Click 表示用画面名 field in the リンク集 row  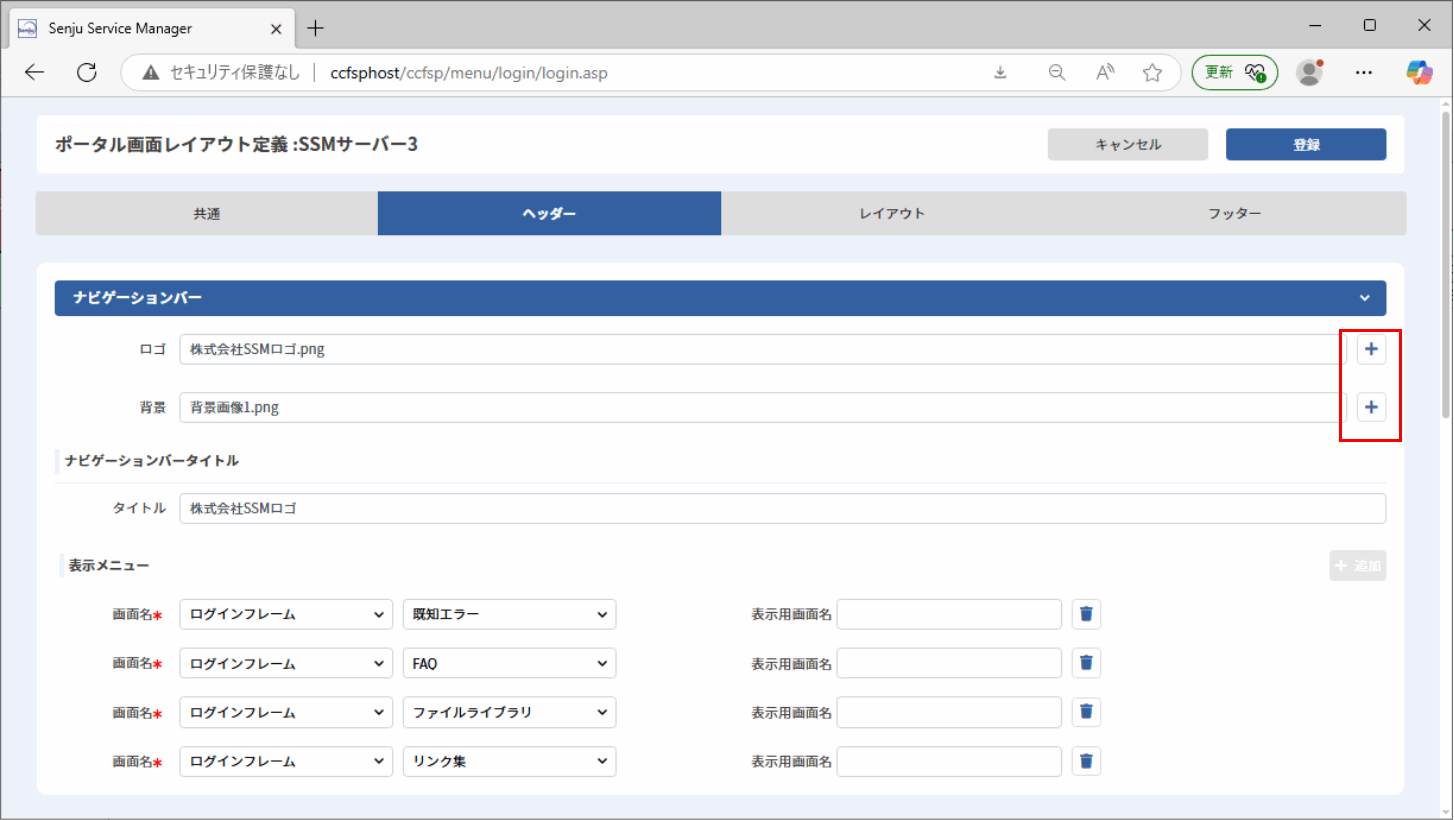pos(949,761)
